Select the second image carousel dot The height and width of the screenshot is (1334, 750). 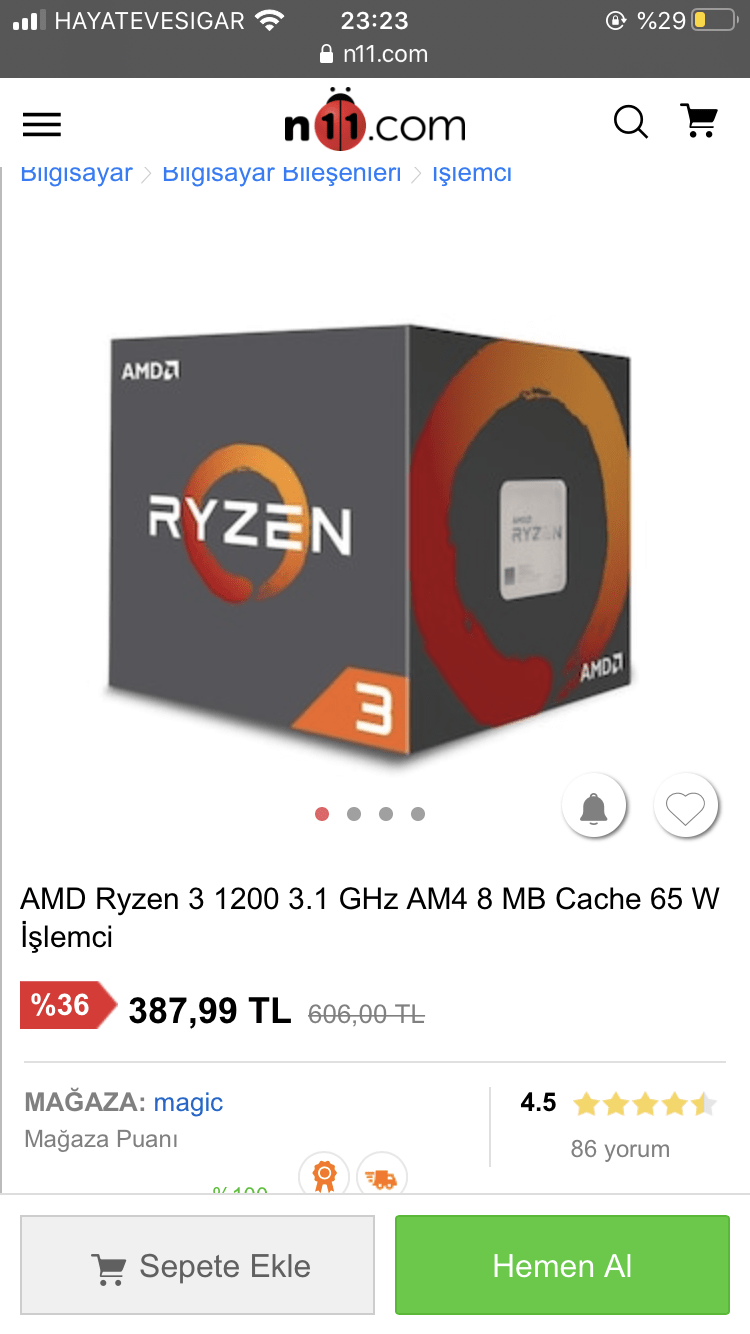click(x=354, y=814)
